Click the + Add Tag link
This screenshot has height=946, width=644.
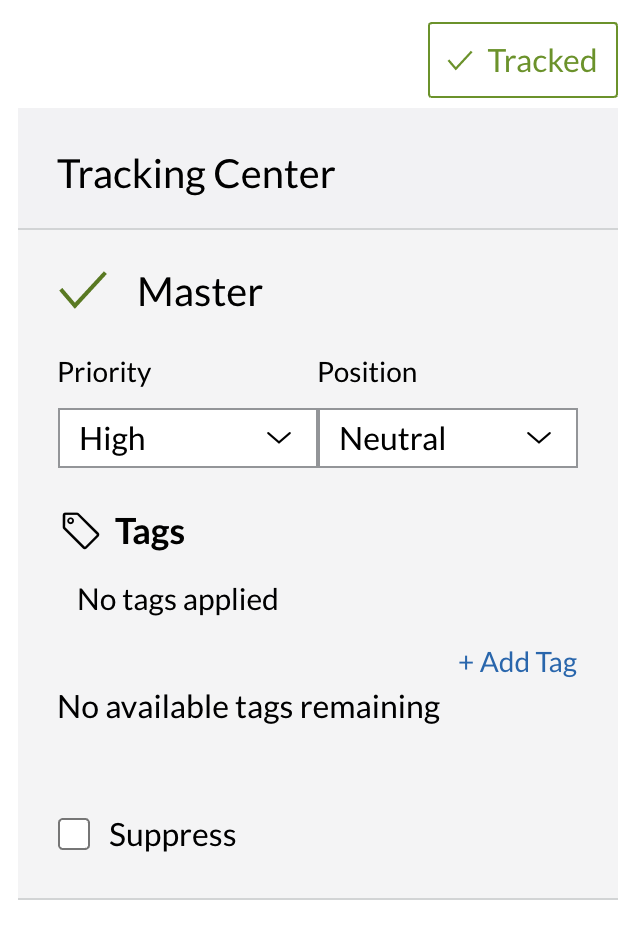(517, 662)
